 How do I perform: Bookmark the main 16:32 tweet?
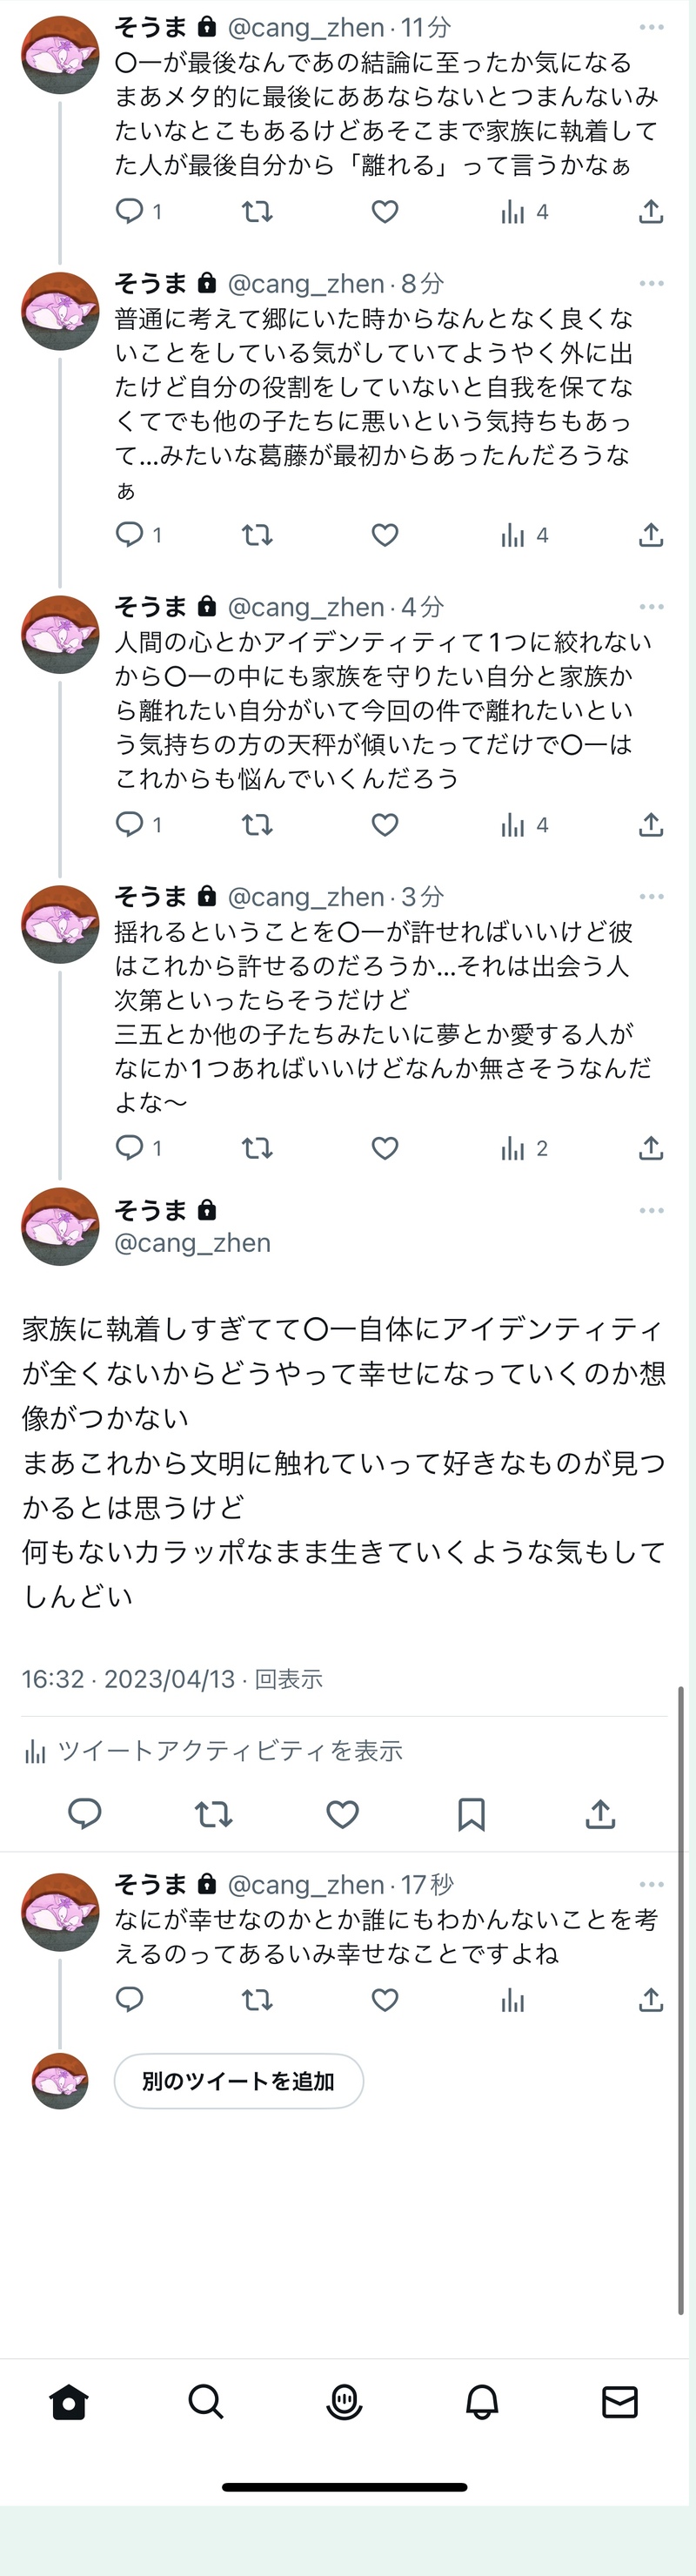pyautogui.click(x=471, y=1814)
